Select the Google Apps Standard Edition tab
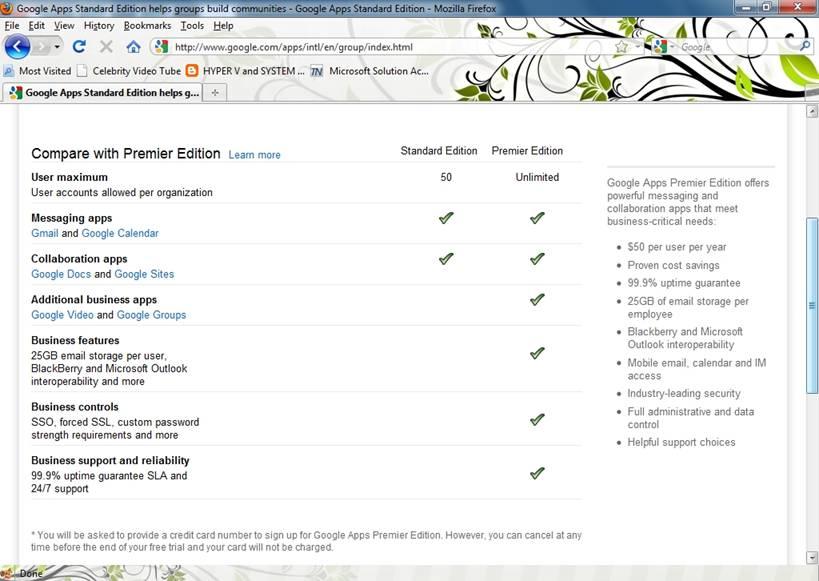This screenshot has height=581, width=819. coord(103,92)
